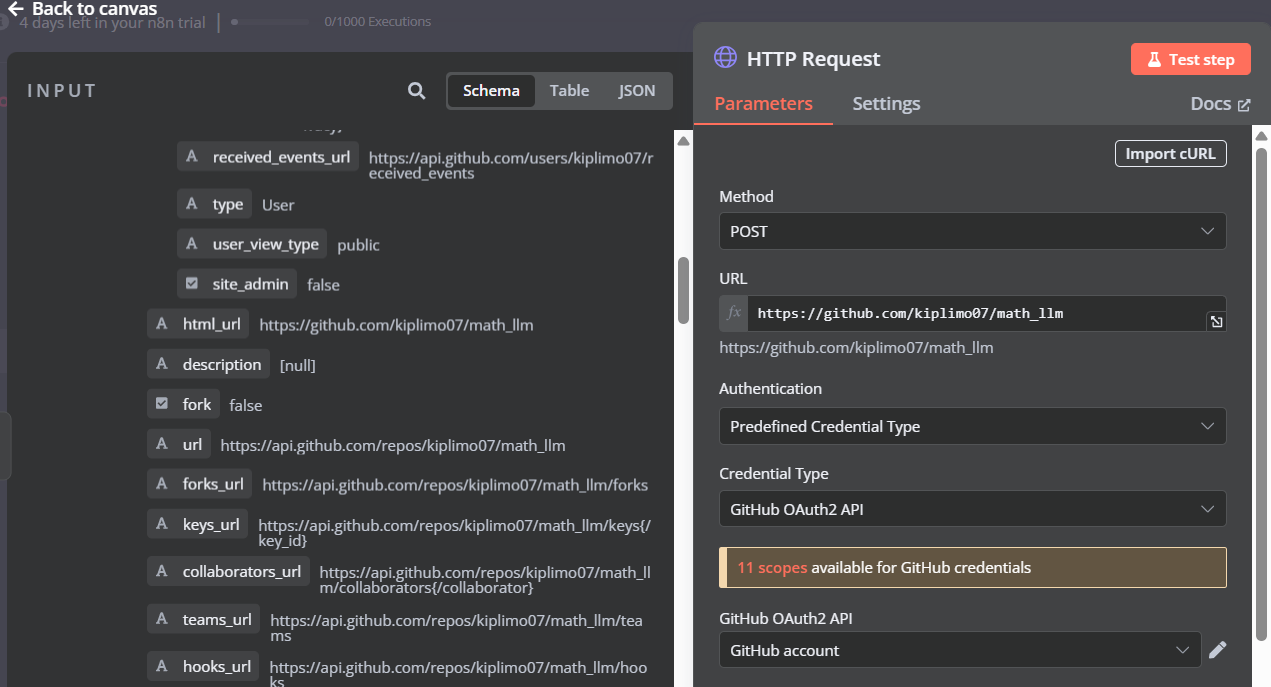Open the Method dropdown showing POST
Screen dimensions: 1271x687
coord(971,231)
